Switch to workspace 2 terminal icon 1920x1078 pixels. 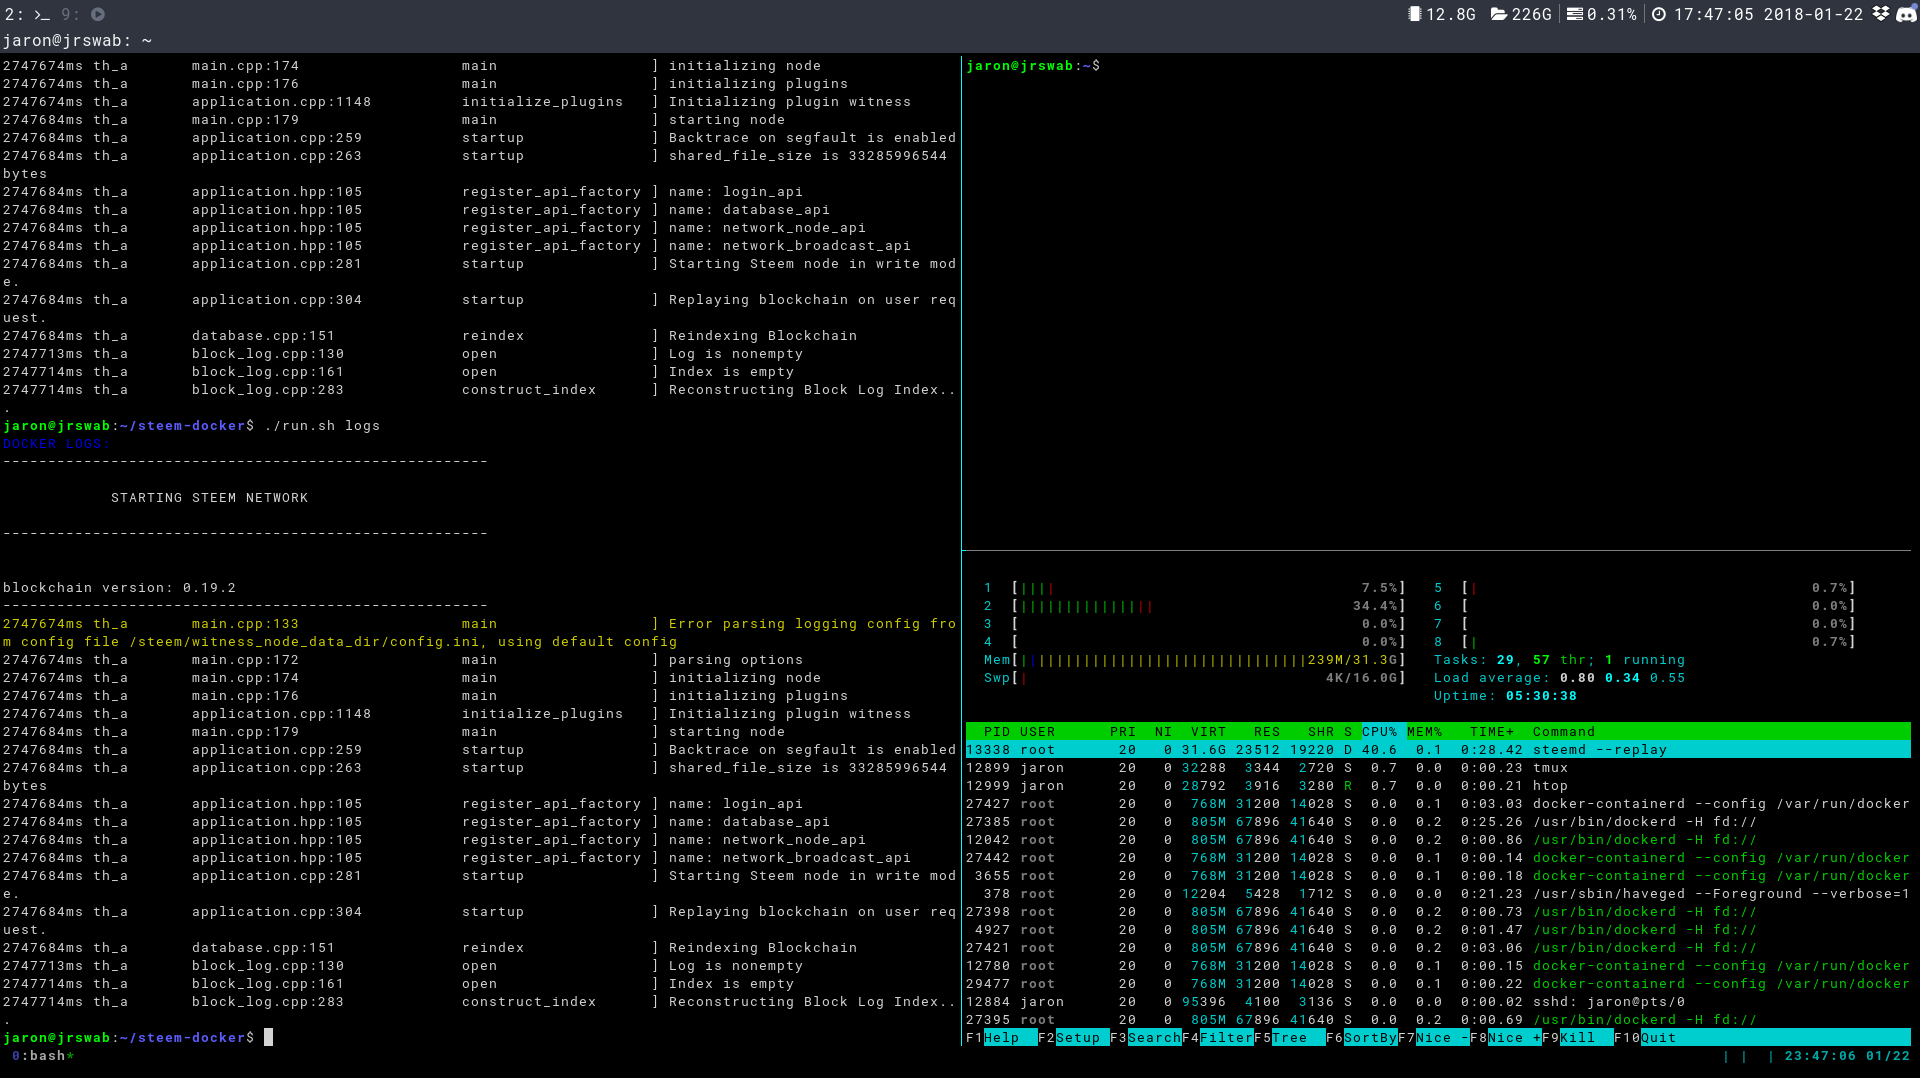pyautogui.click(x=41, y=14)
